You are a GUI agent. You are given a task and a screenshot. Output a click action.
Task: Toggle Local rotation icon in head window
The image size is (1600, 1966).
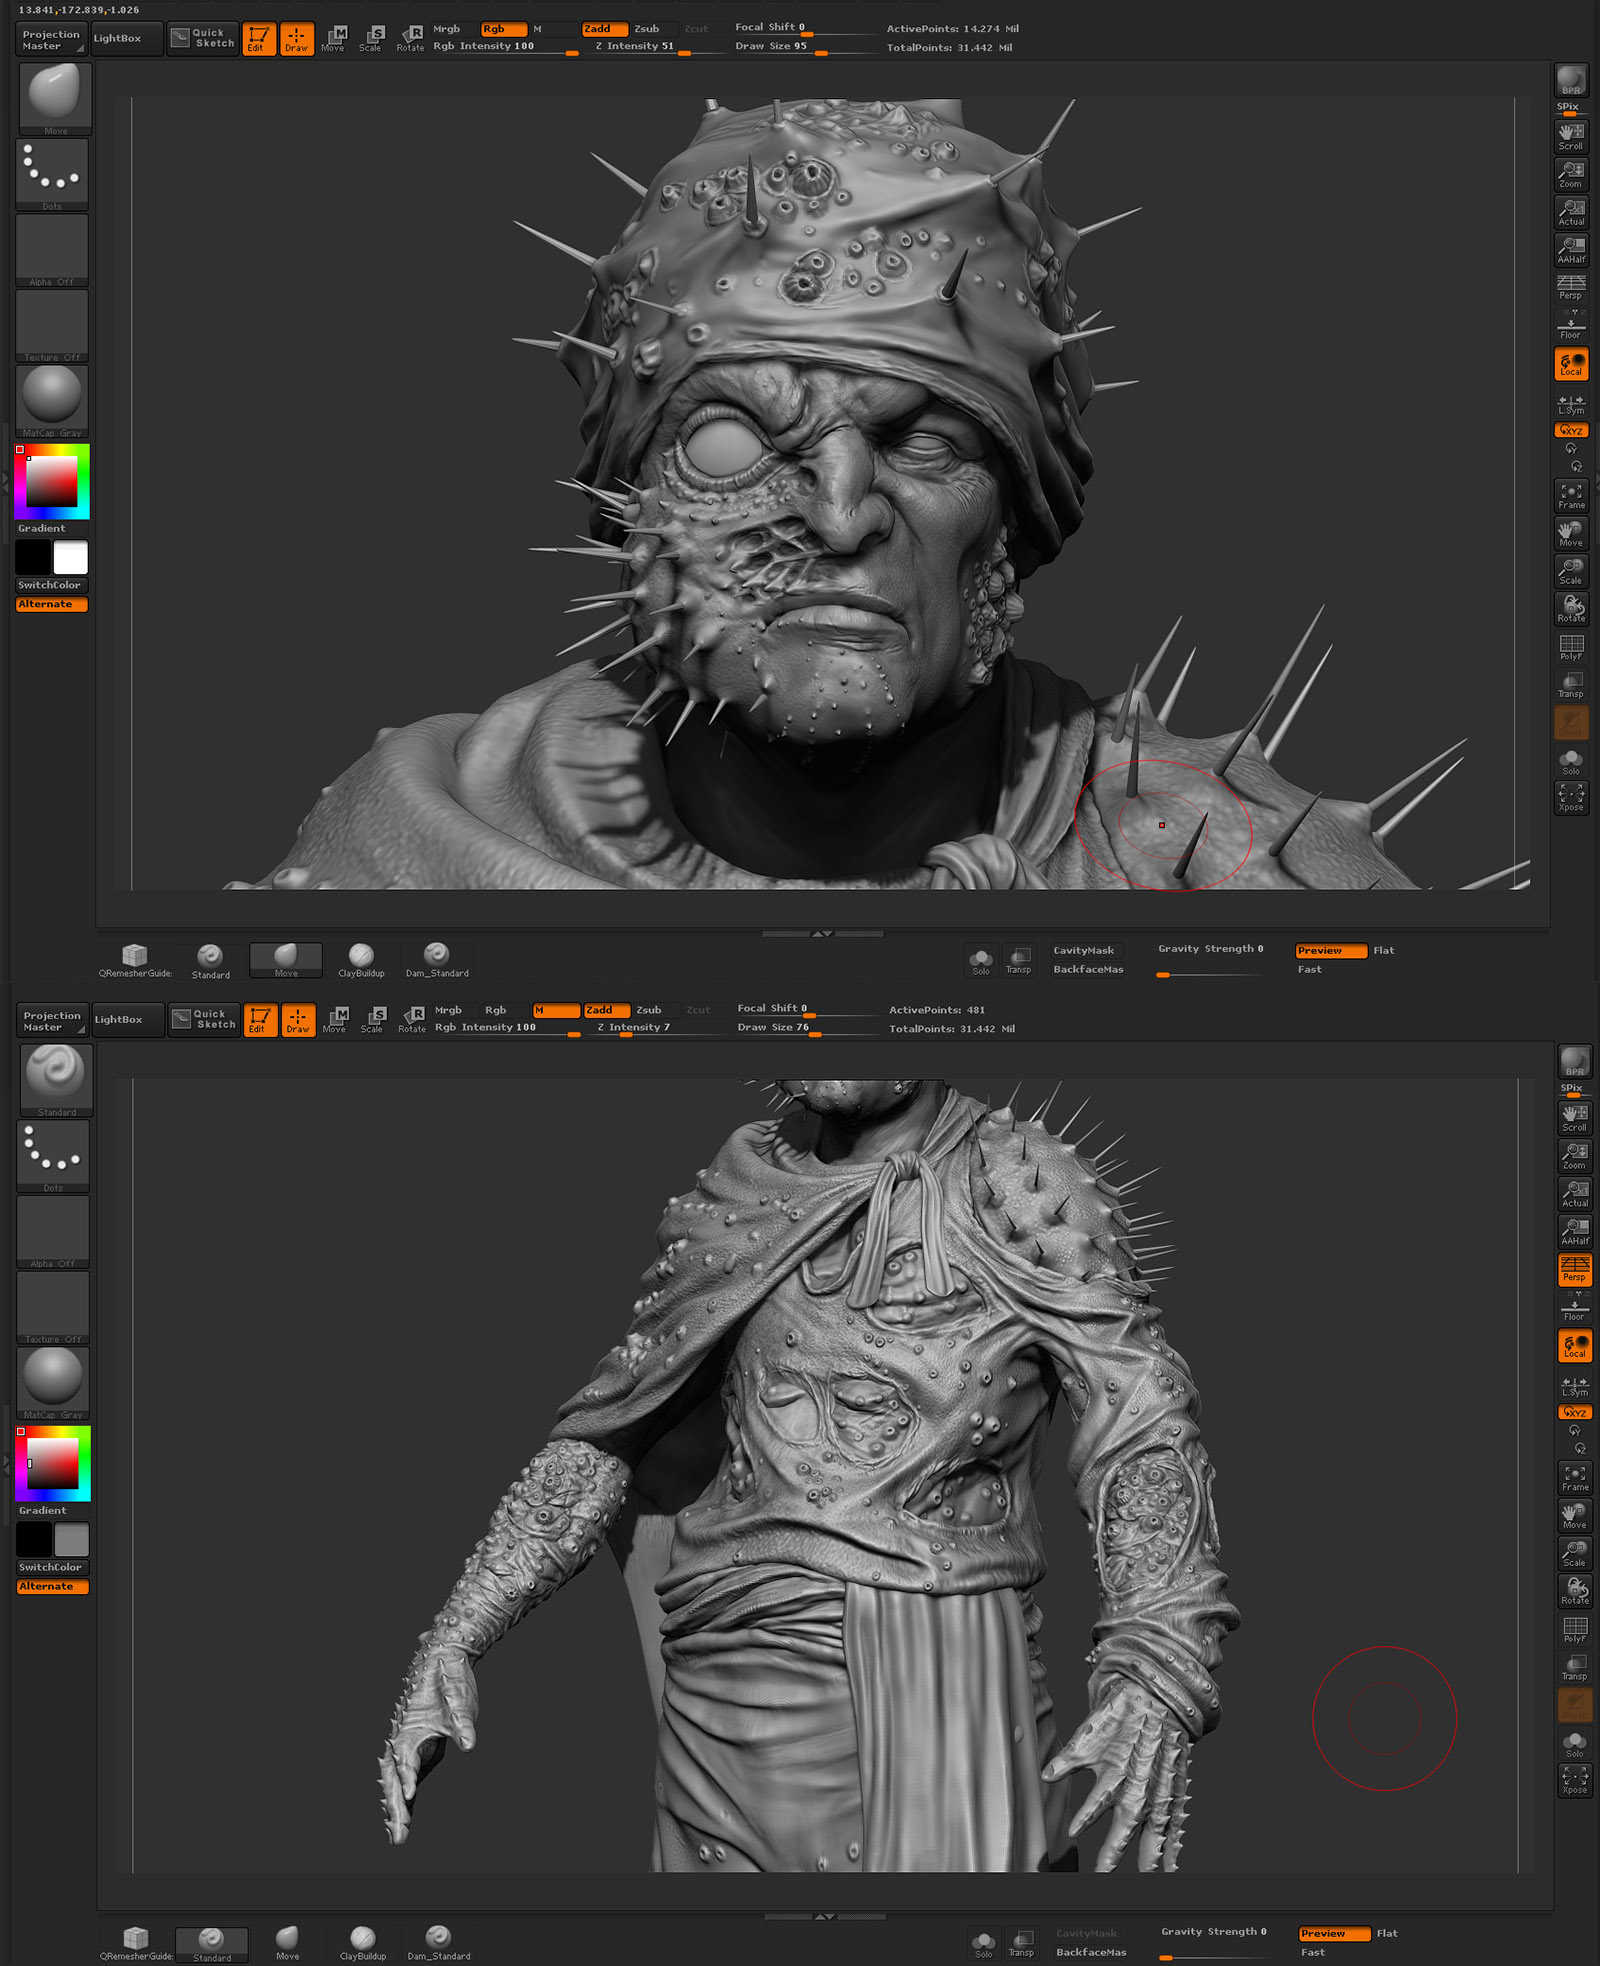click(1571, 364)
